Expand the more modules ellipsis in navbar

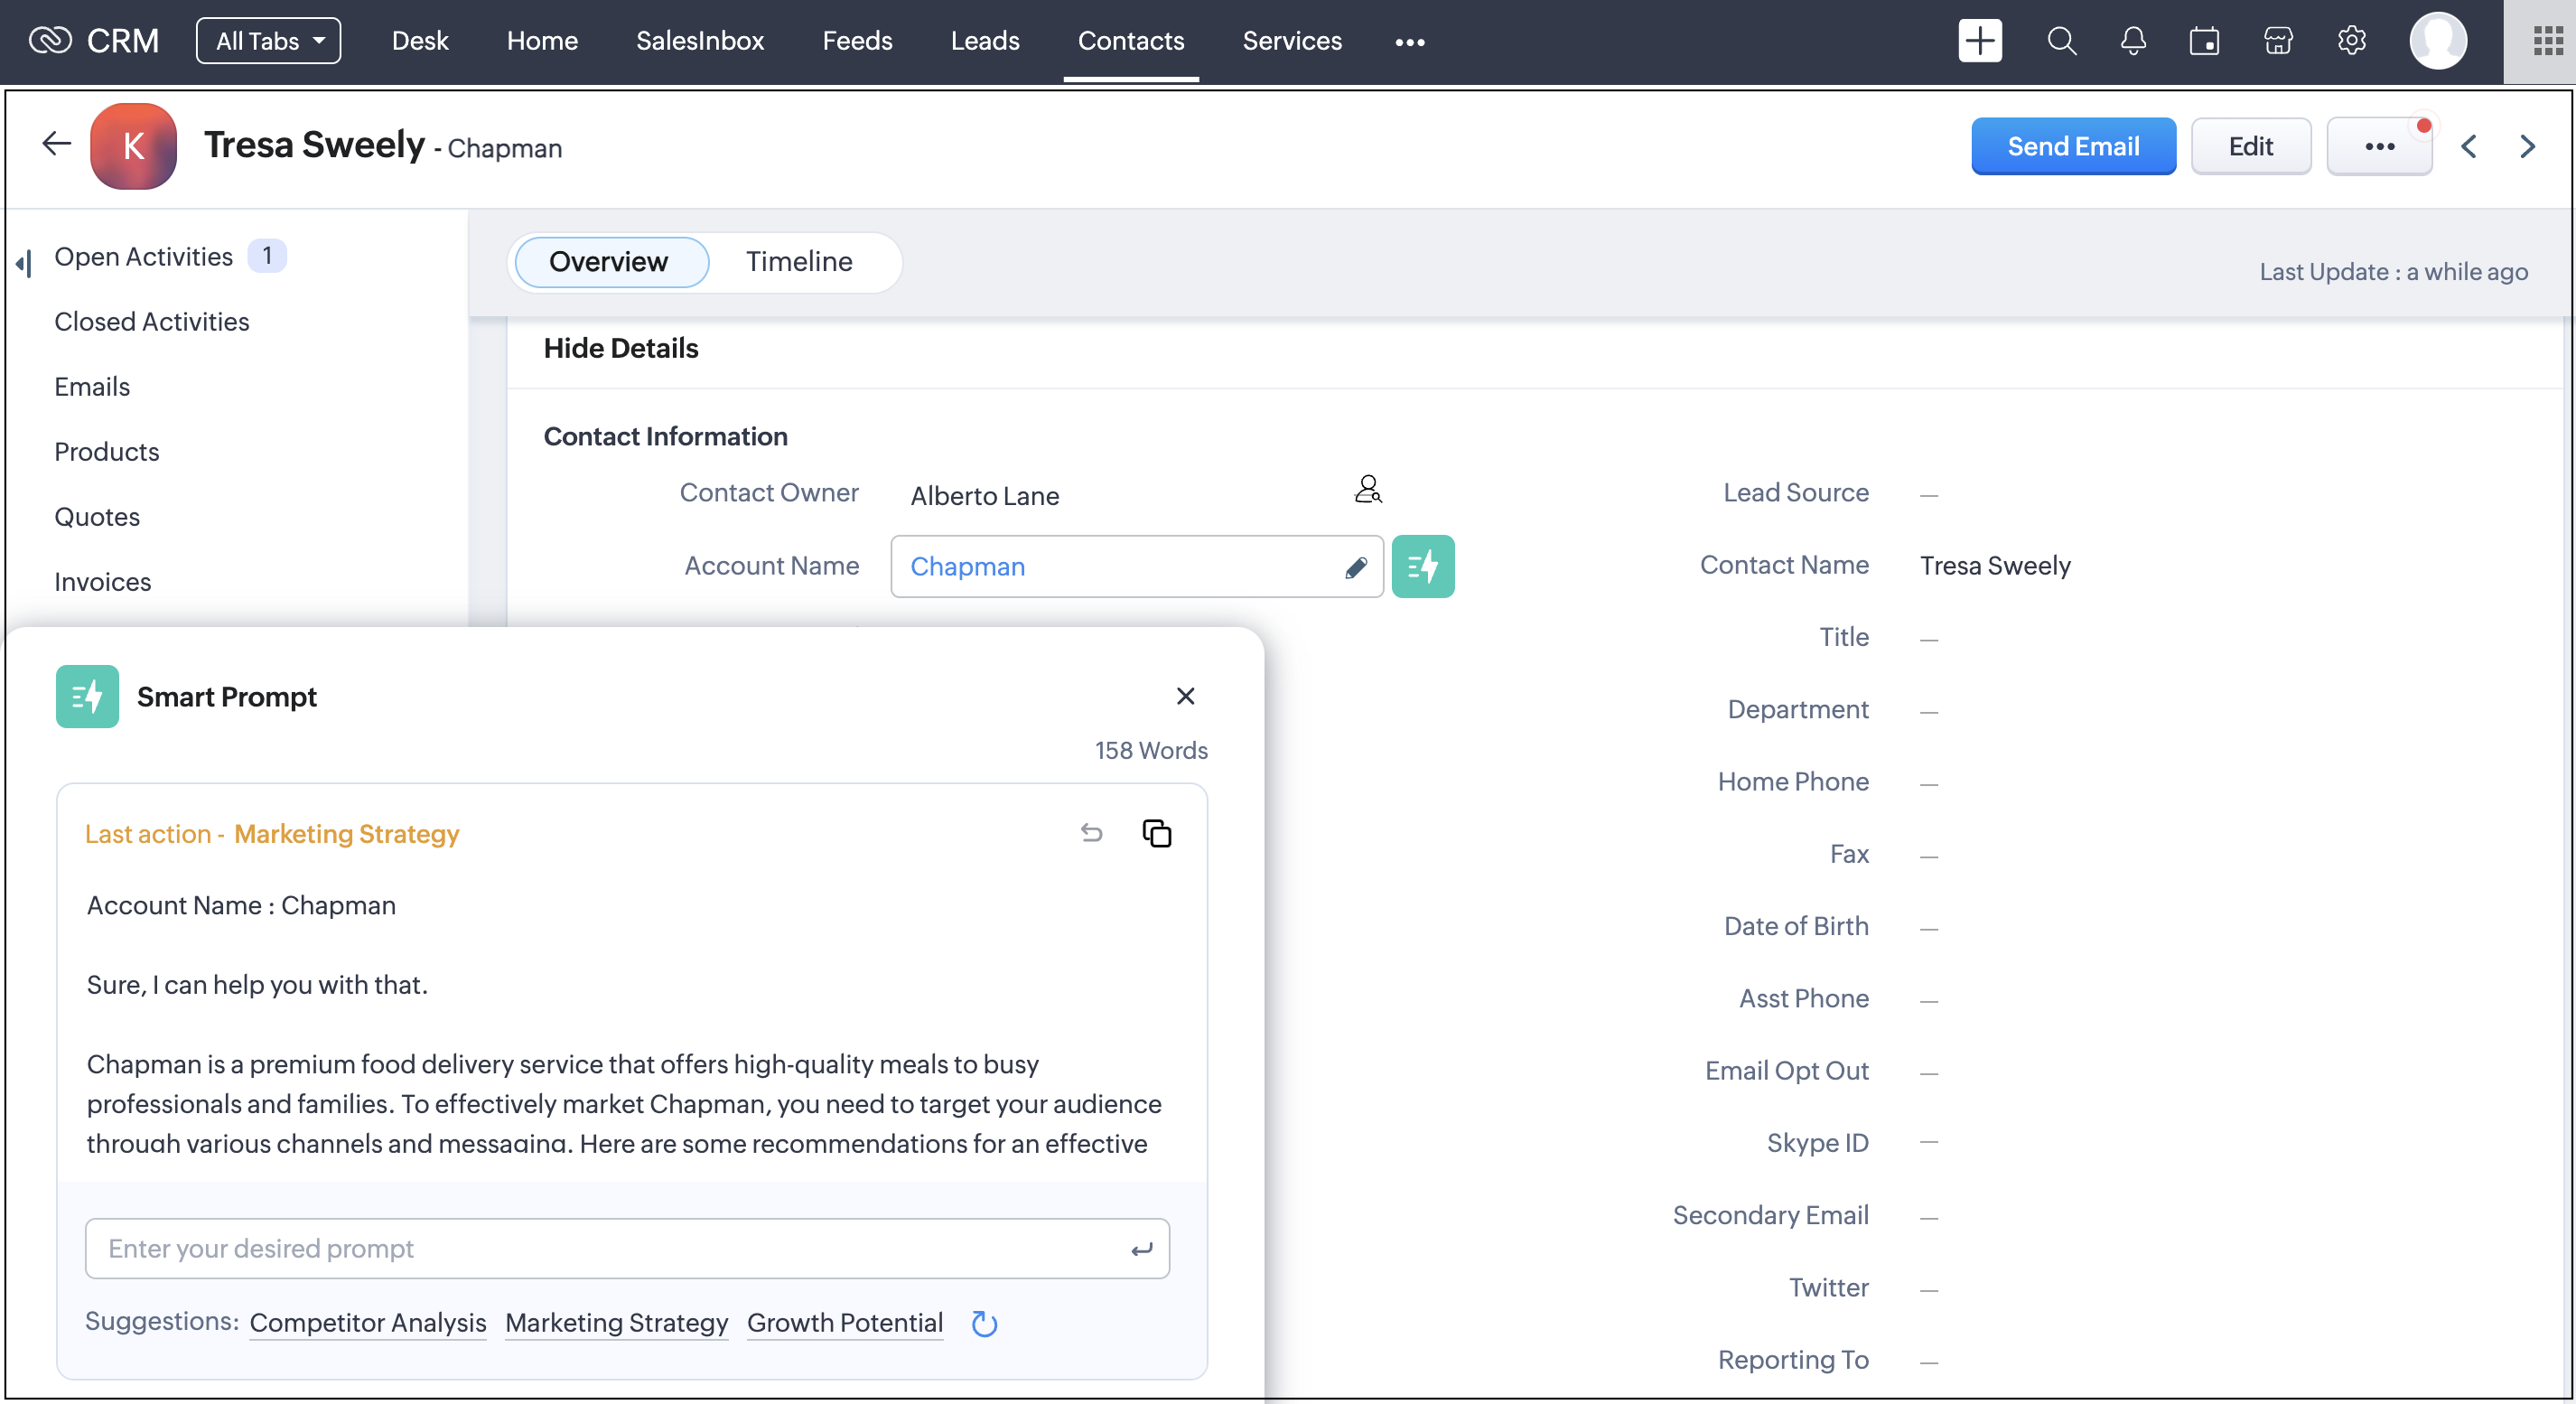pos(1409,41)
